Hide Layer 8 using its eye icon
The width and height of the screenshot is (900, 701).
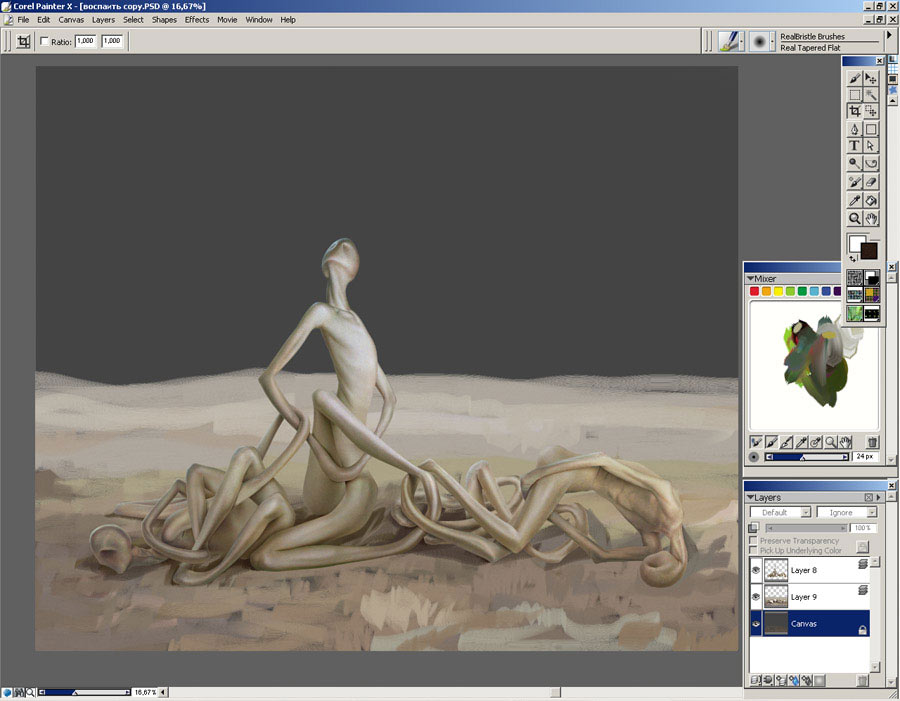tap(755, 570)
